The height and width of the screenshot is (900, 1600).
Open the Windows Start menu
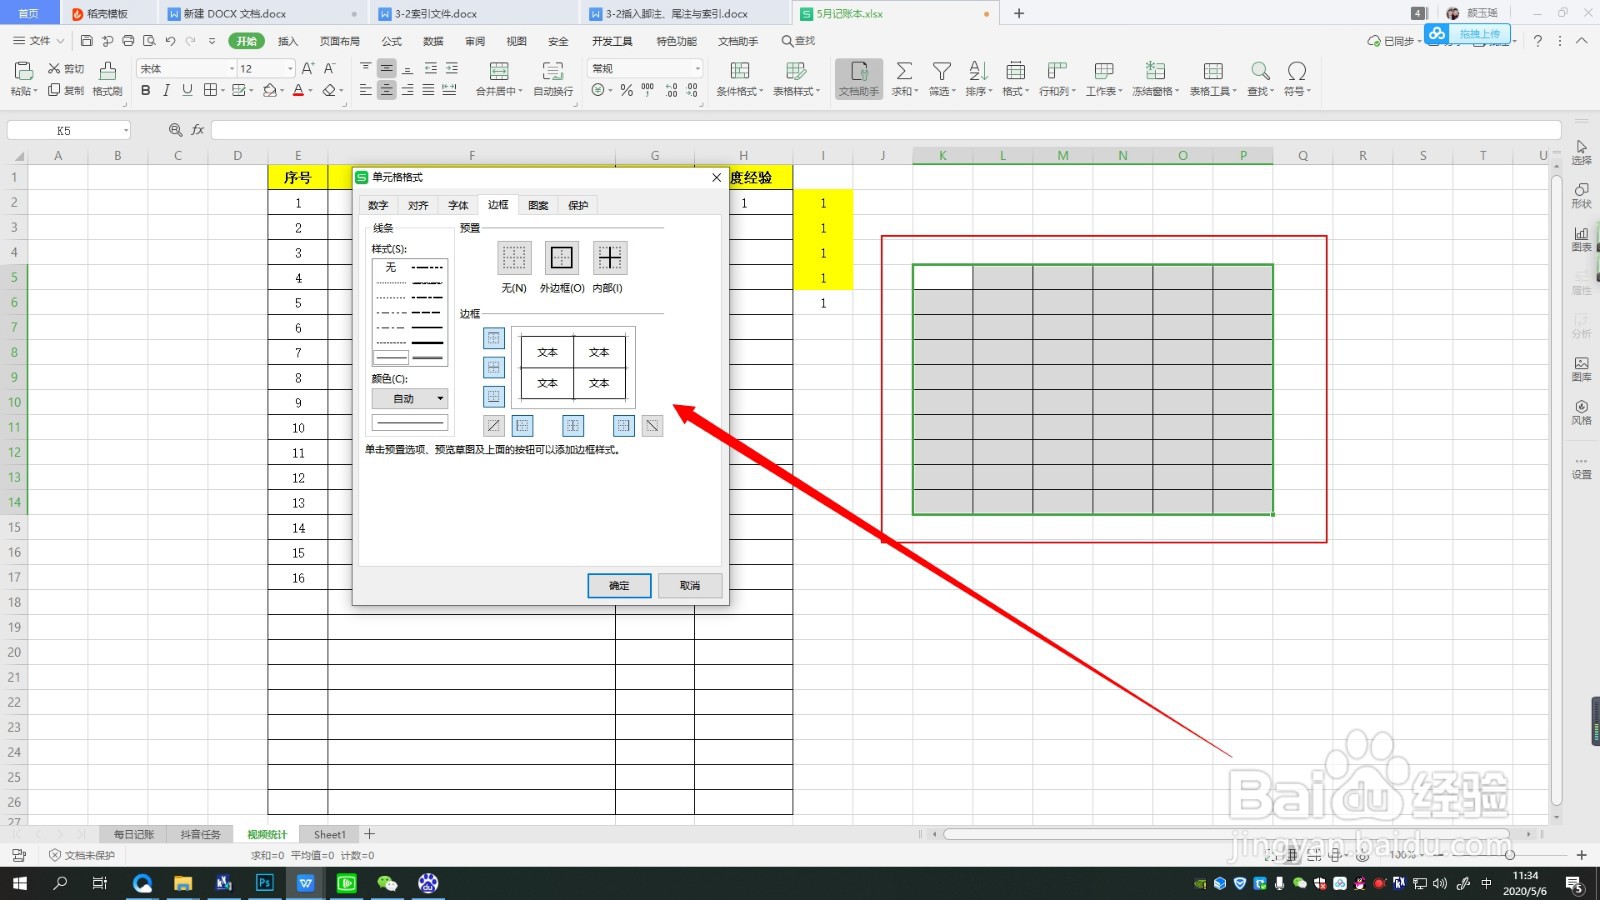20,883
